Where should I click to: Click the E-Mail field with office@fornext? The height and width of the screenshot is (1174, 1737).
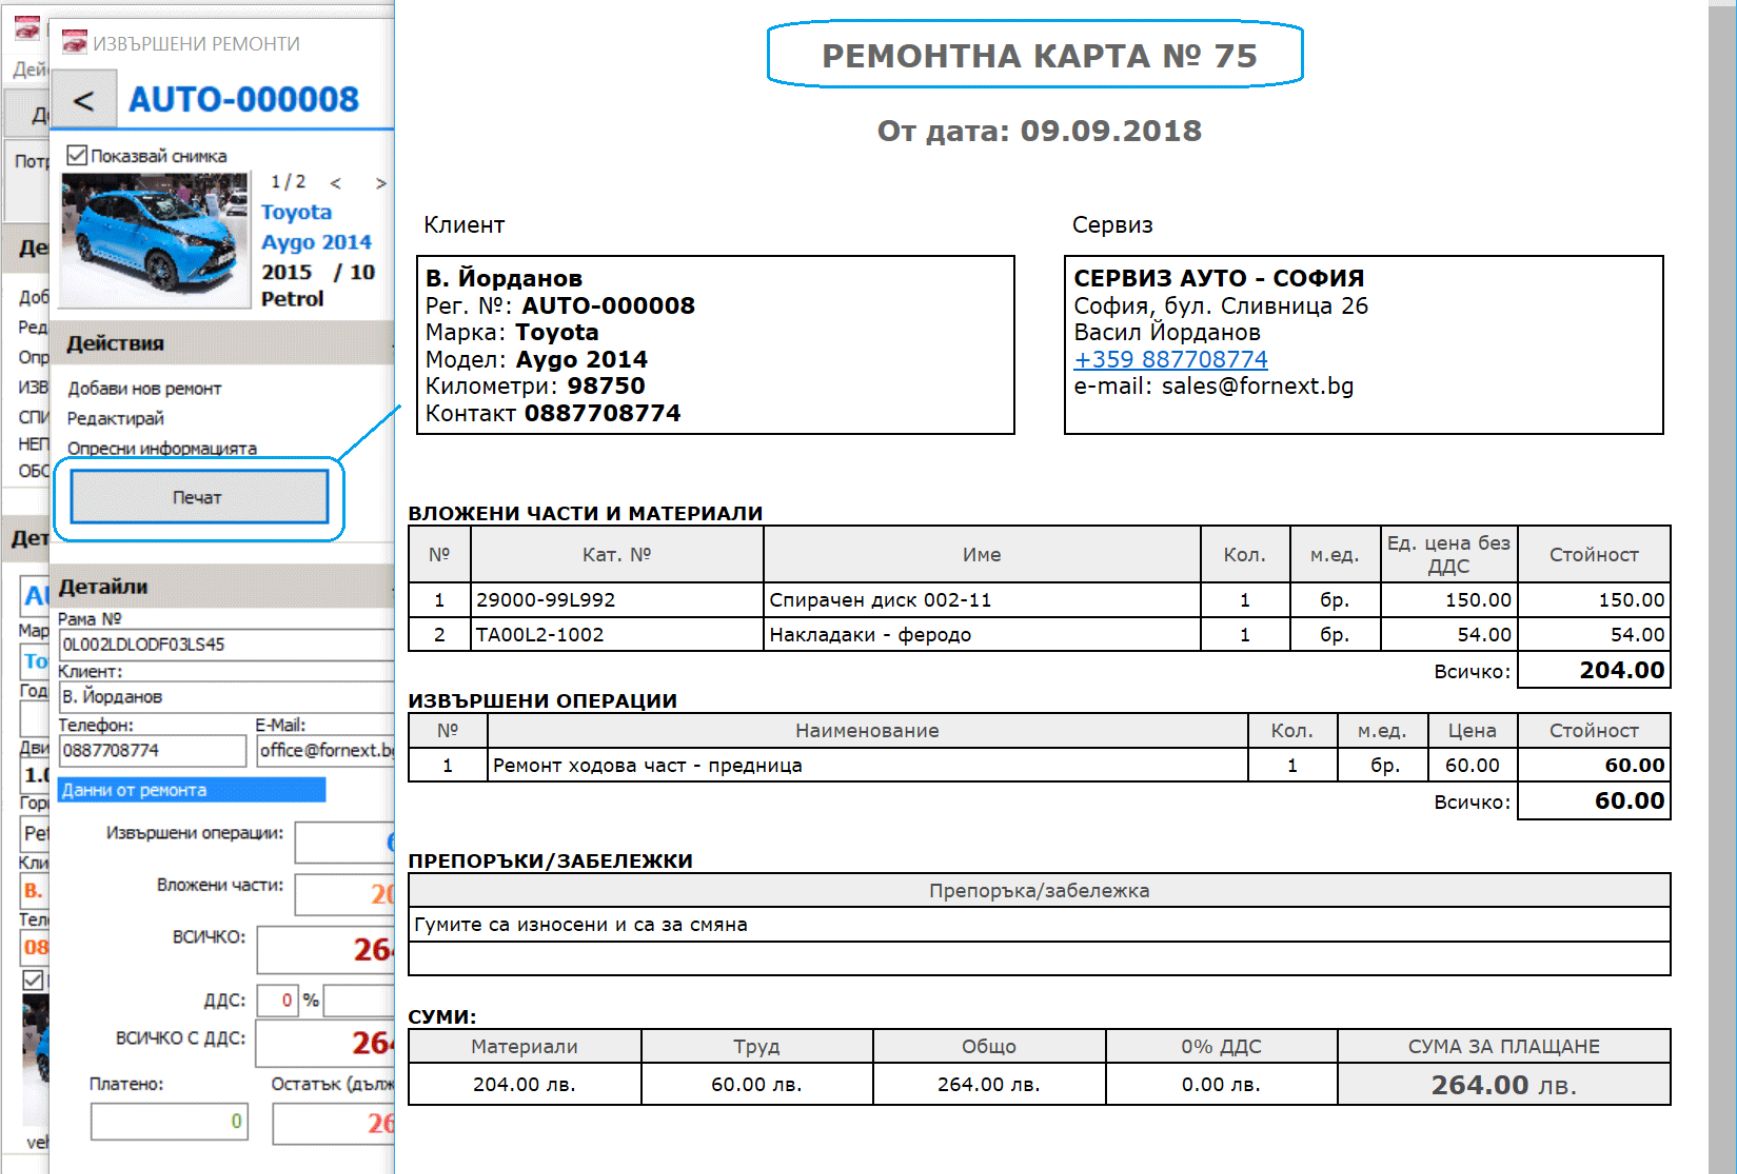[326, 750]
